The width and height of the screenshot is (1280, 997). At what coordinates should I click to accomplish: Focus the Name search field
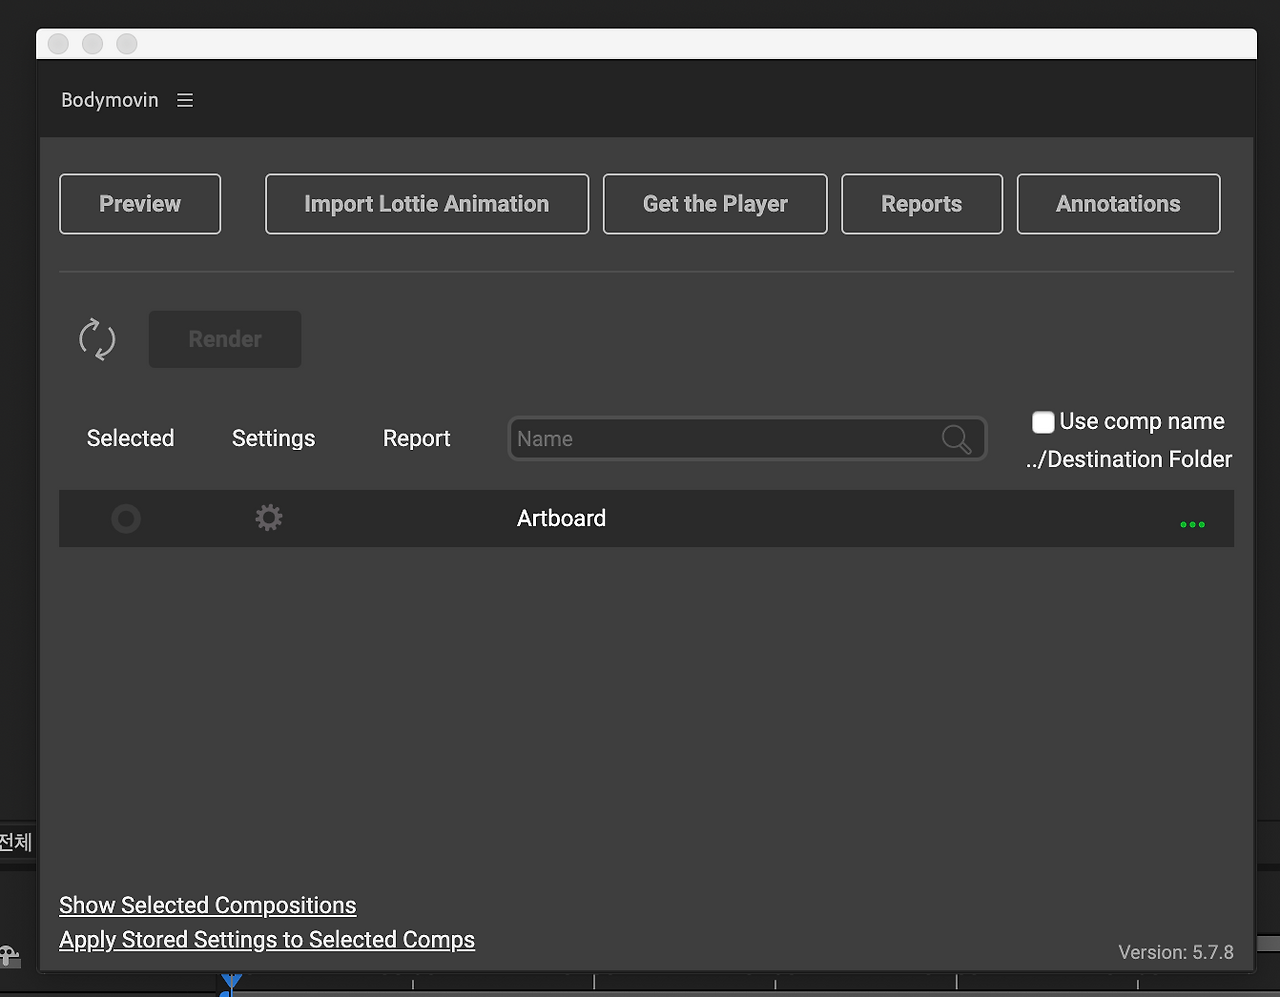coord(747,439)
